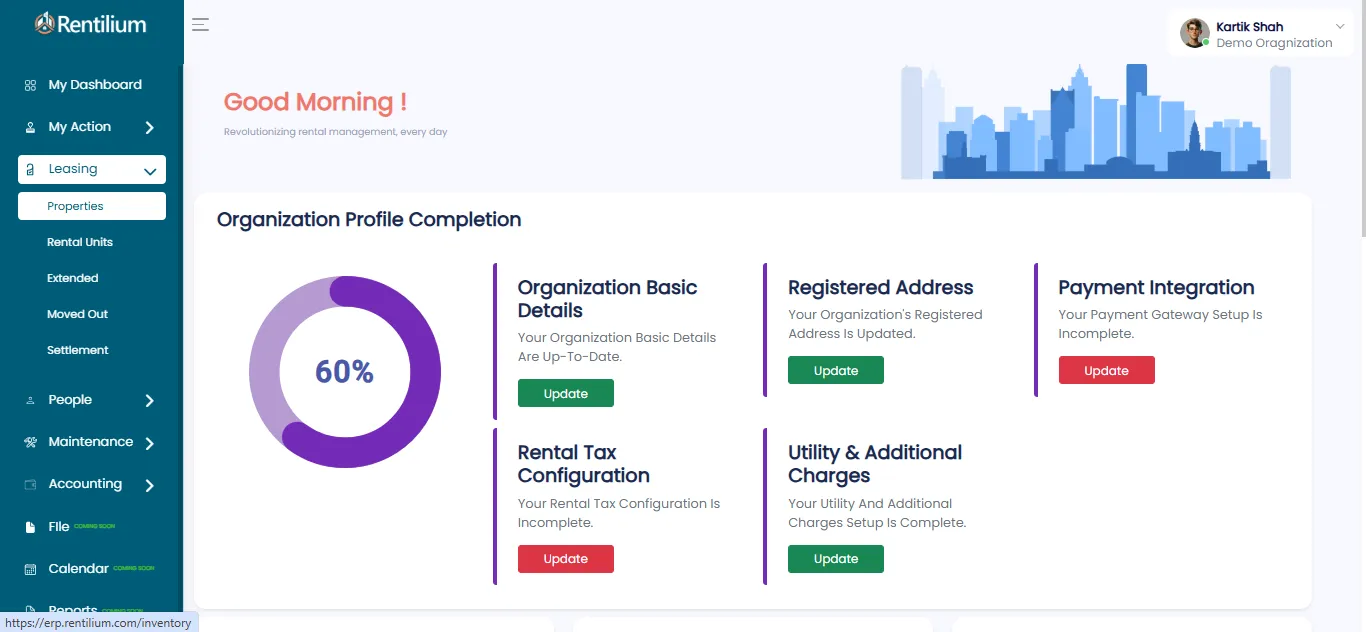
Task: Click the city skyline banner illustration
Action: [1096, 122]
